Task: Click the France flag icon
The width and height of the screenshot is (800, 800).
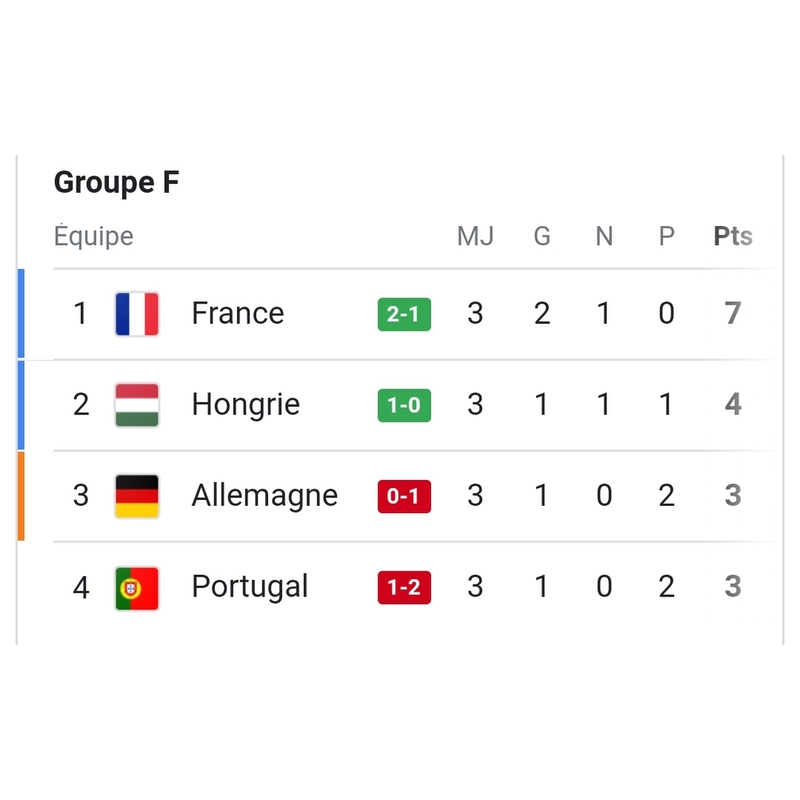Action: coord(137,314)
